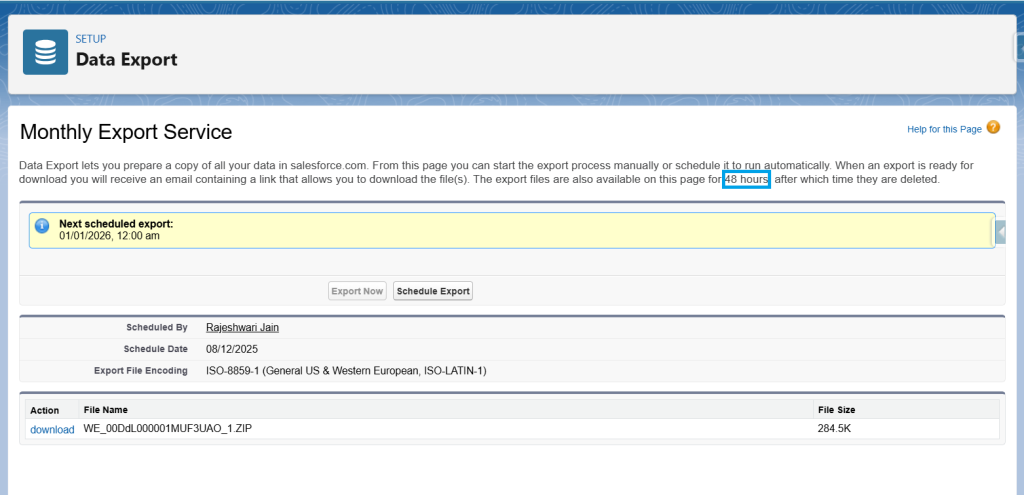Click the File Size column header
Image resolution: width=1024 pixels, height=495 pixels.
click(x=837, y=409)
